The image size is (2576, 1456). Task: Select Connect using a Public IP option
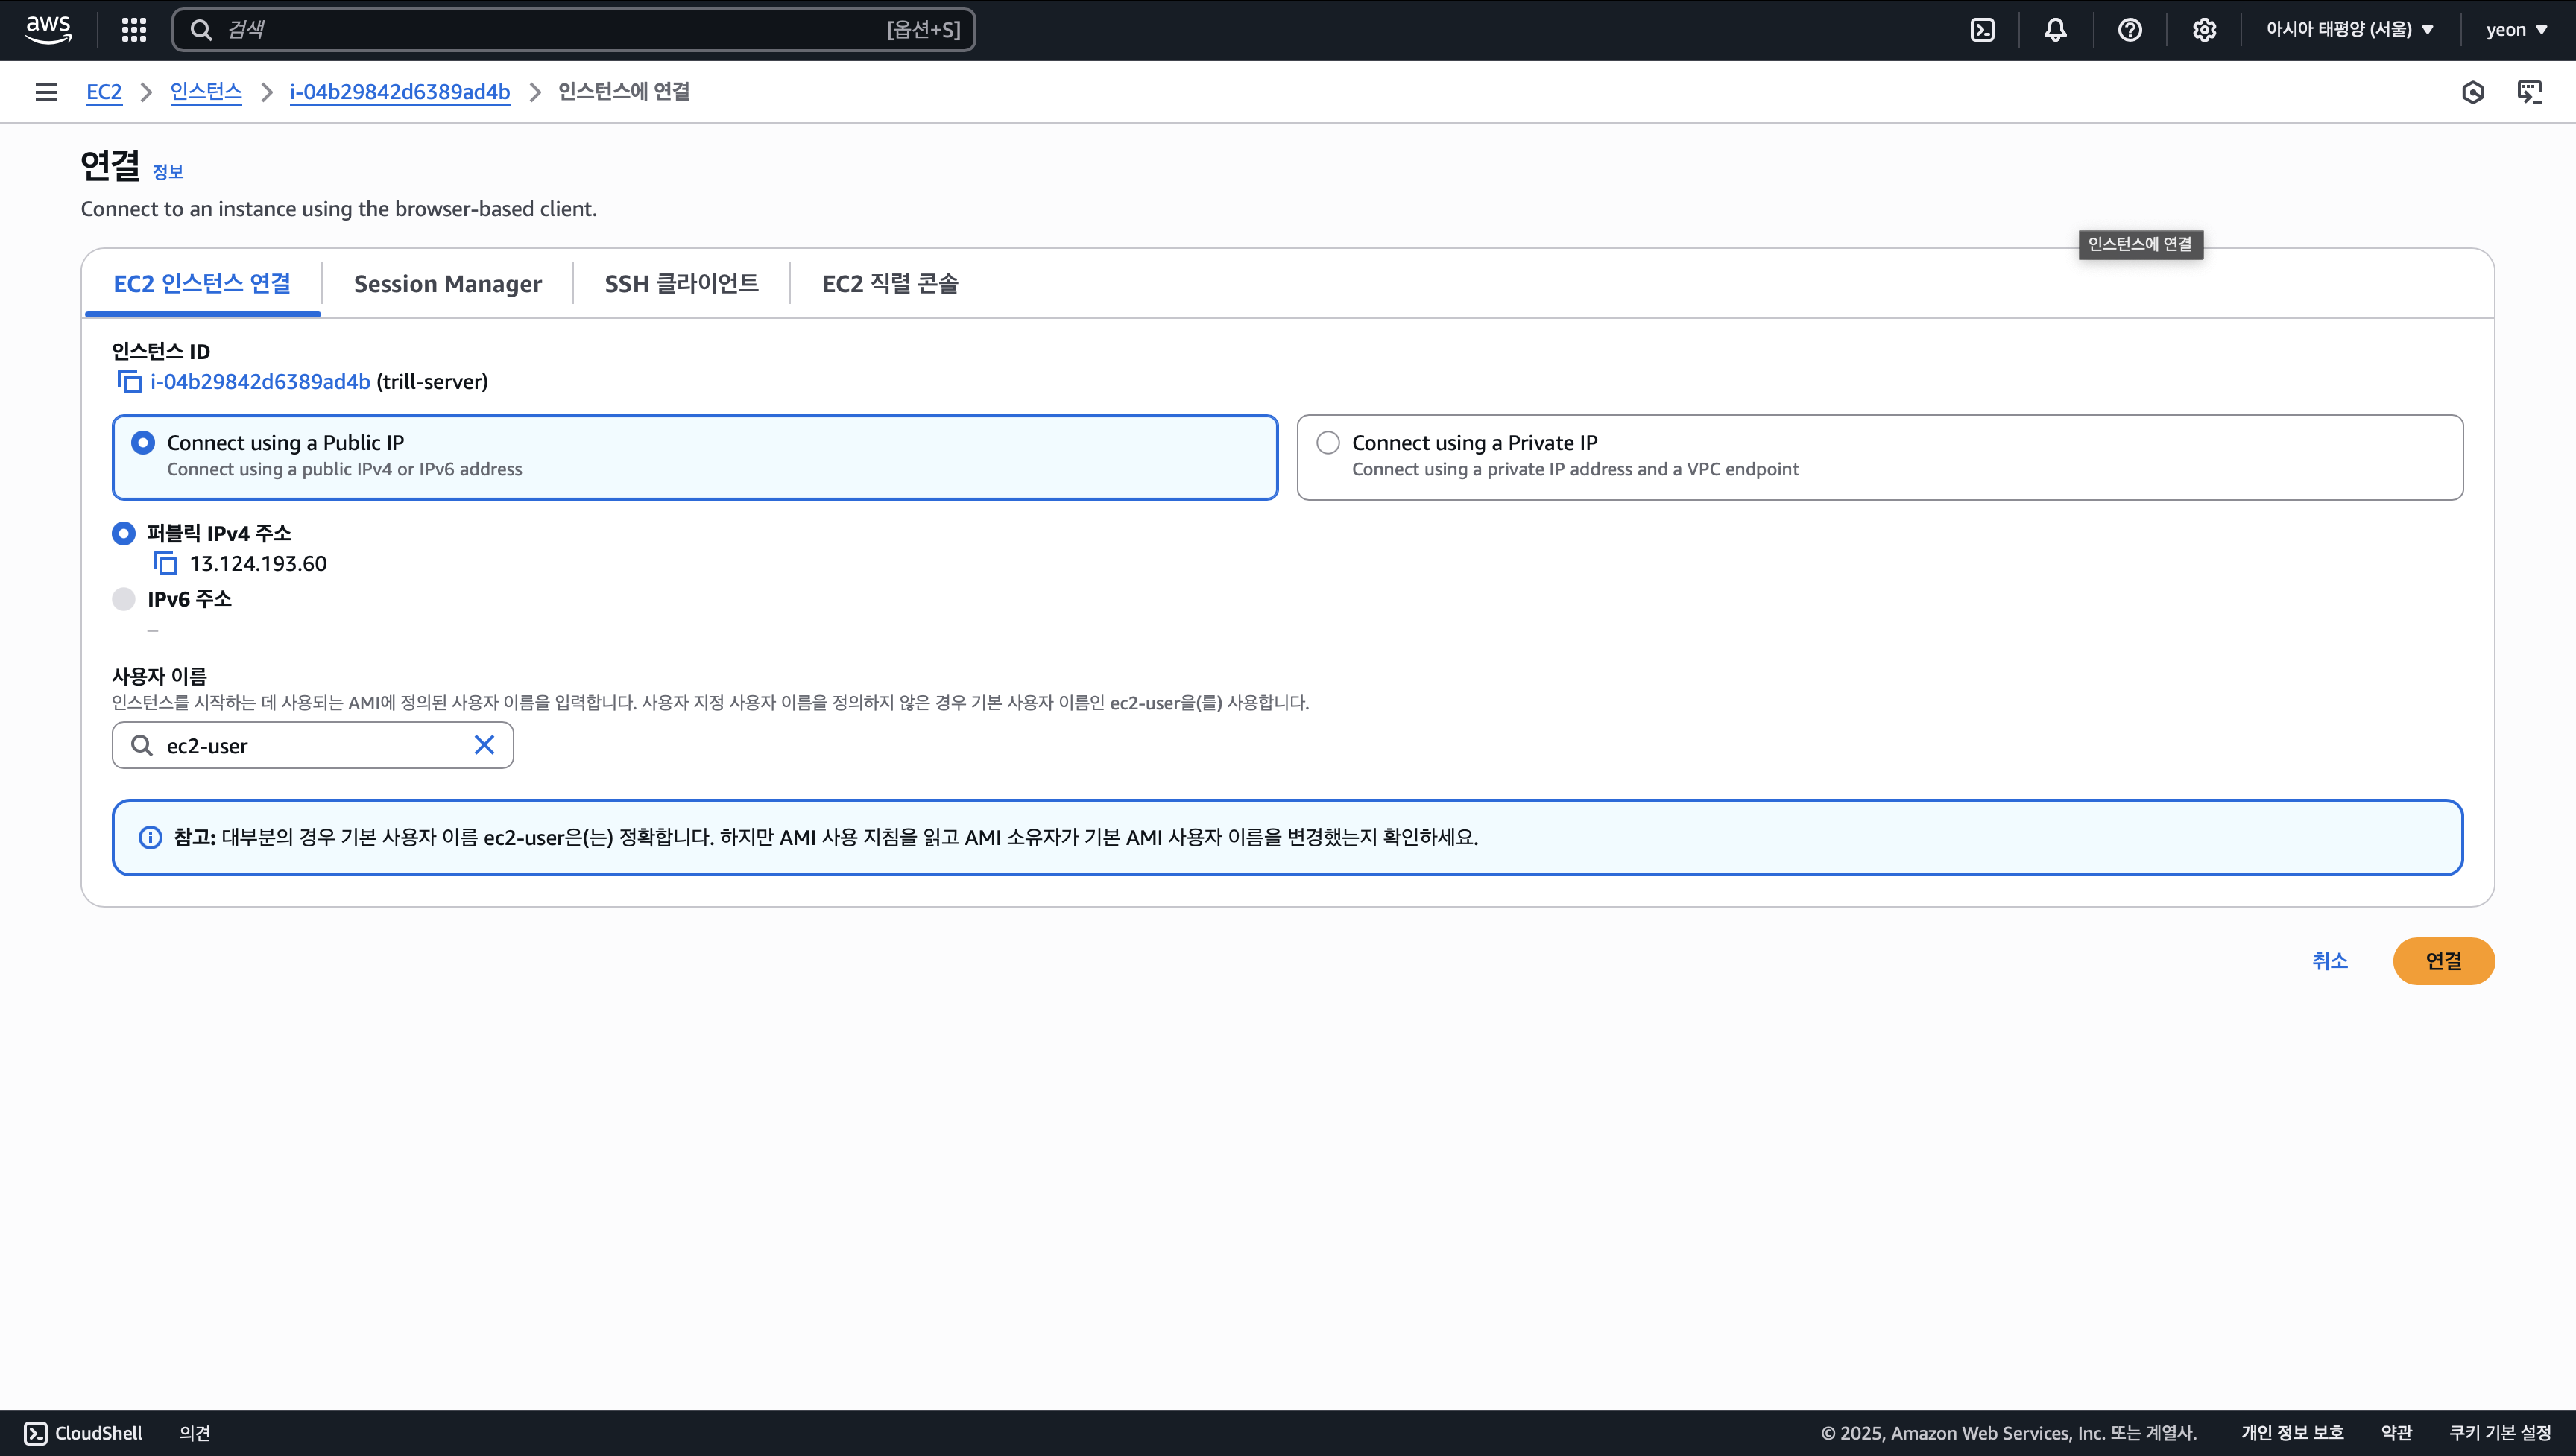tap(143, 443)
